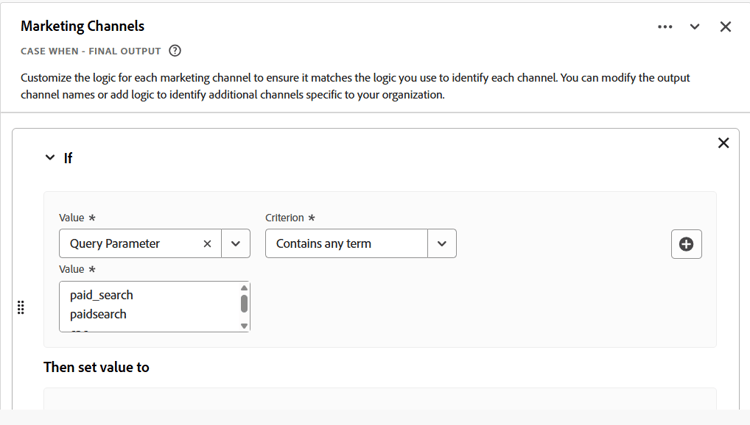750x425 pixels.
Task: Open the Contains any term dropdown arrow
Action: click(442, 244)
